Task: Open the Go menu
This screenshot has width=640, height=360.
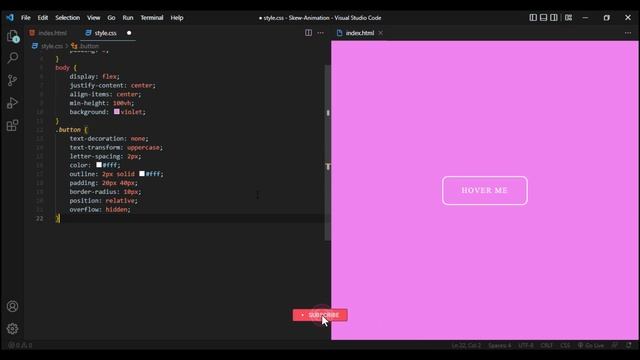Action: click(x=111, y=18)
